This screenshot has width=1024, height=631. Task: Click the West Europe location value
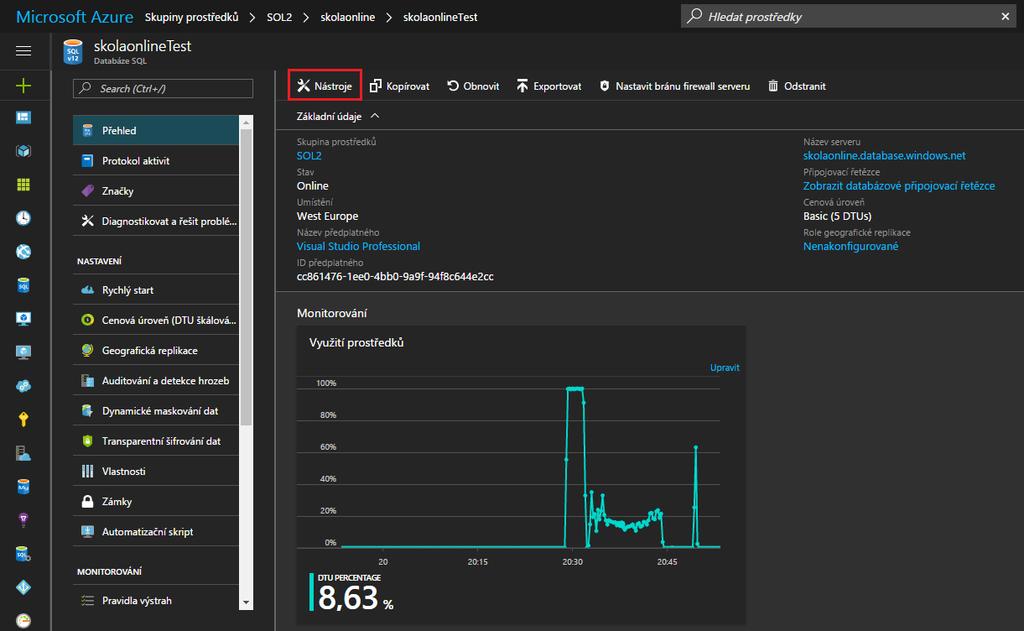pos(327,216)
